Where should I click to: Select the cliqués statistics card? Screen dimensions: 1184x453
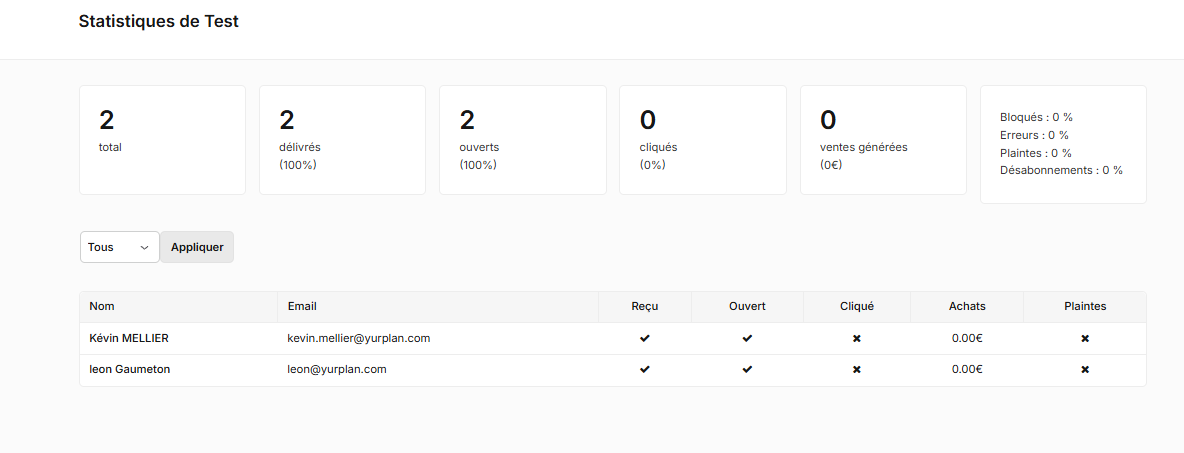click(703, 140)
